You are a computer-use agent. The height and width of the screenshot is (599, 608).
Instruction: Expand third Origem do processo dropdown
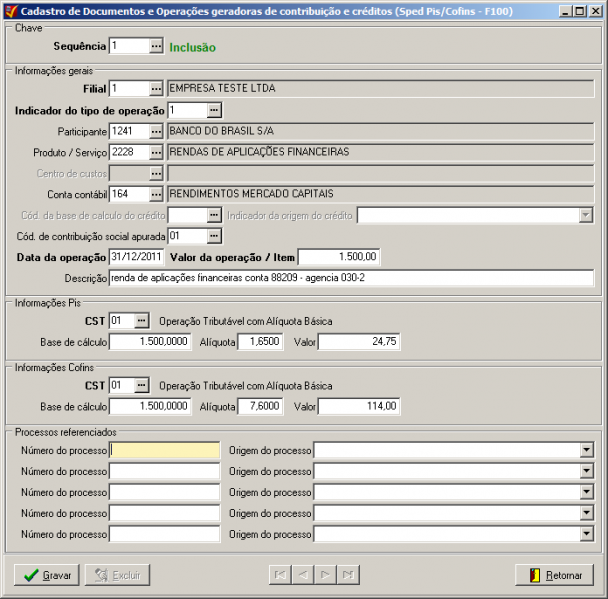(x=587, y=492)
